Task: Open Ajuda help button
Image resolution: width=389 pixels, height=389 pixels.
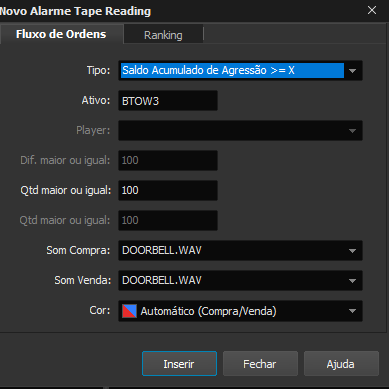Action: (x=341, y=364)
